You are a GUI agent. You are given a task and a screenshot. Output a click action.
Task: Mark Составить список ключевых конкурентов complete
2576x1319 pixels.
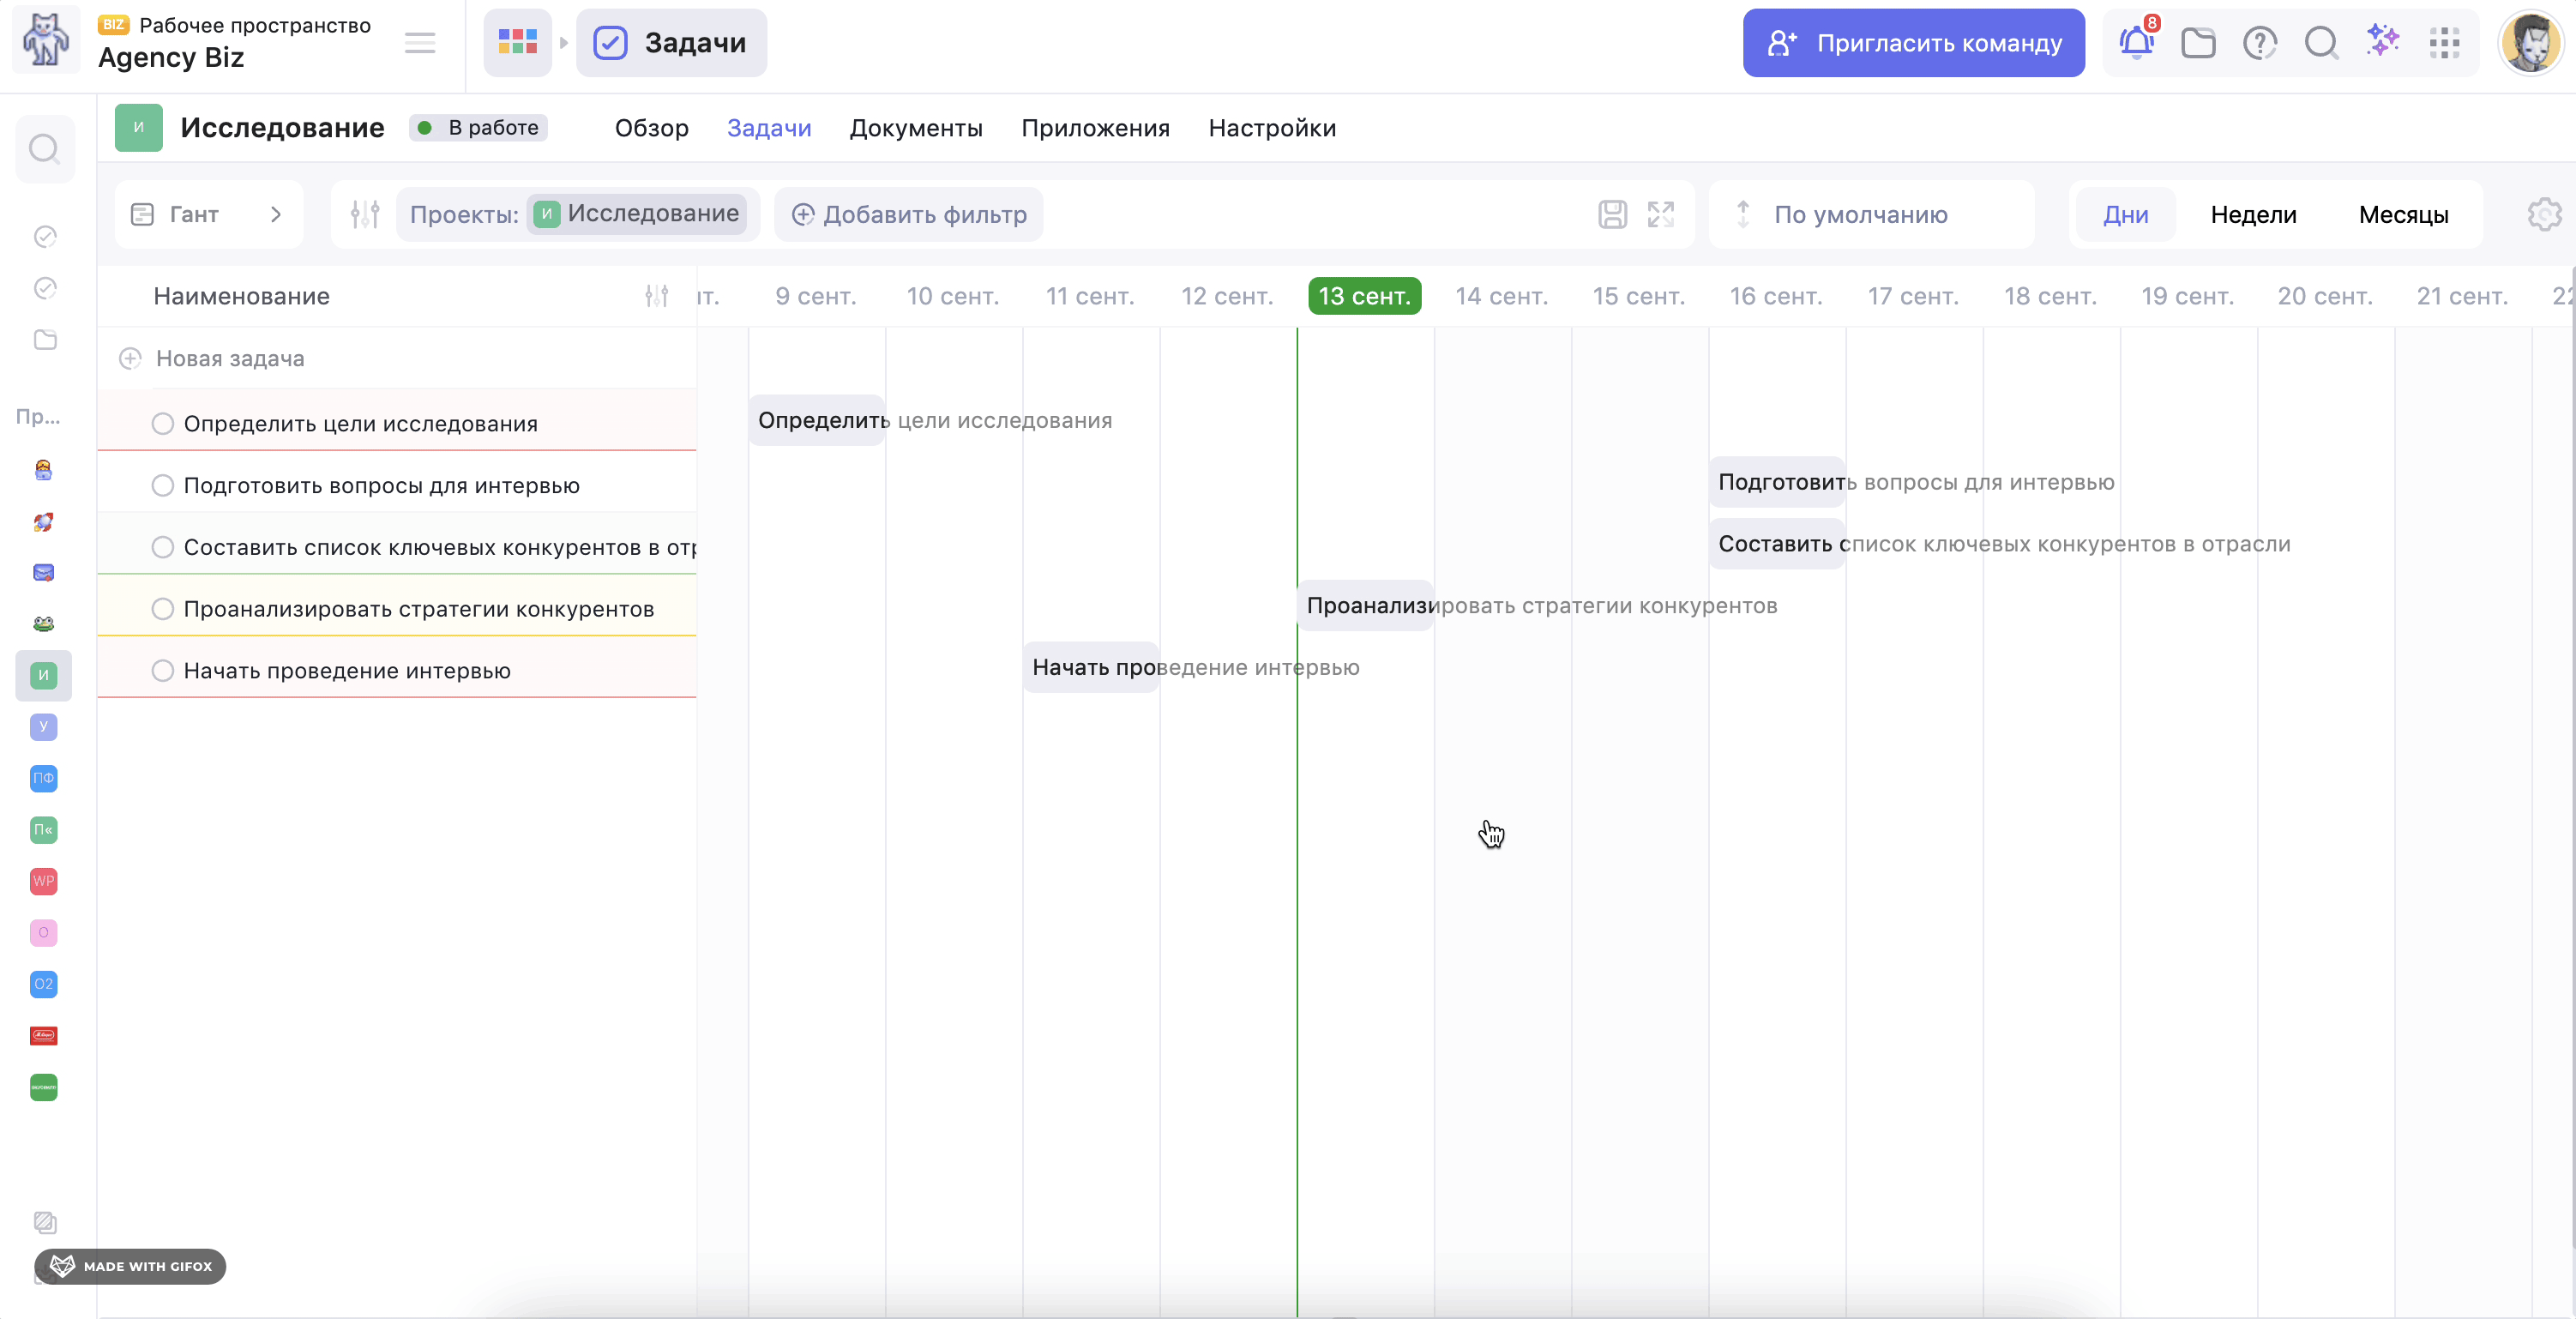(163, 548)
